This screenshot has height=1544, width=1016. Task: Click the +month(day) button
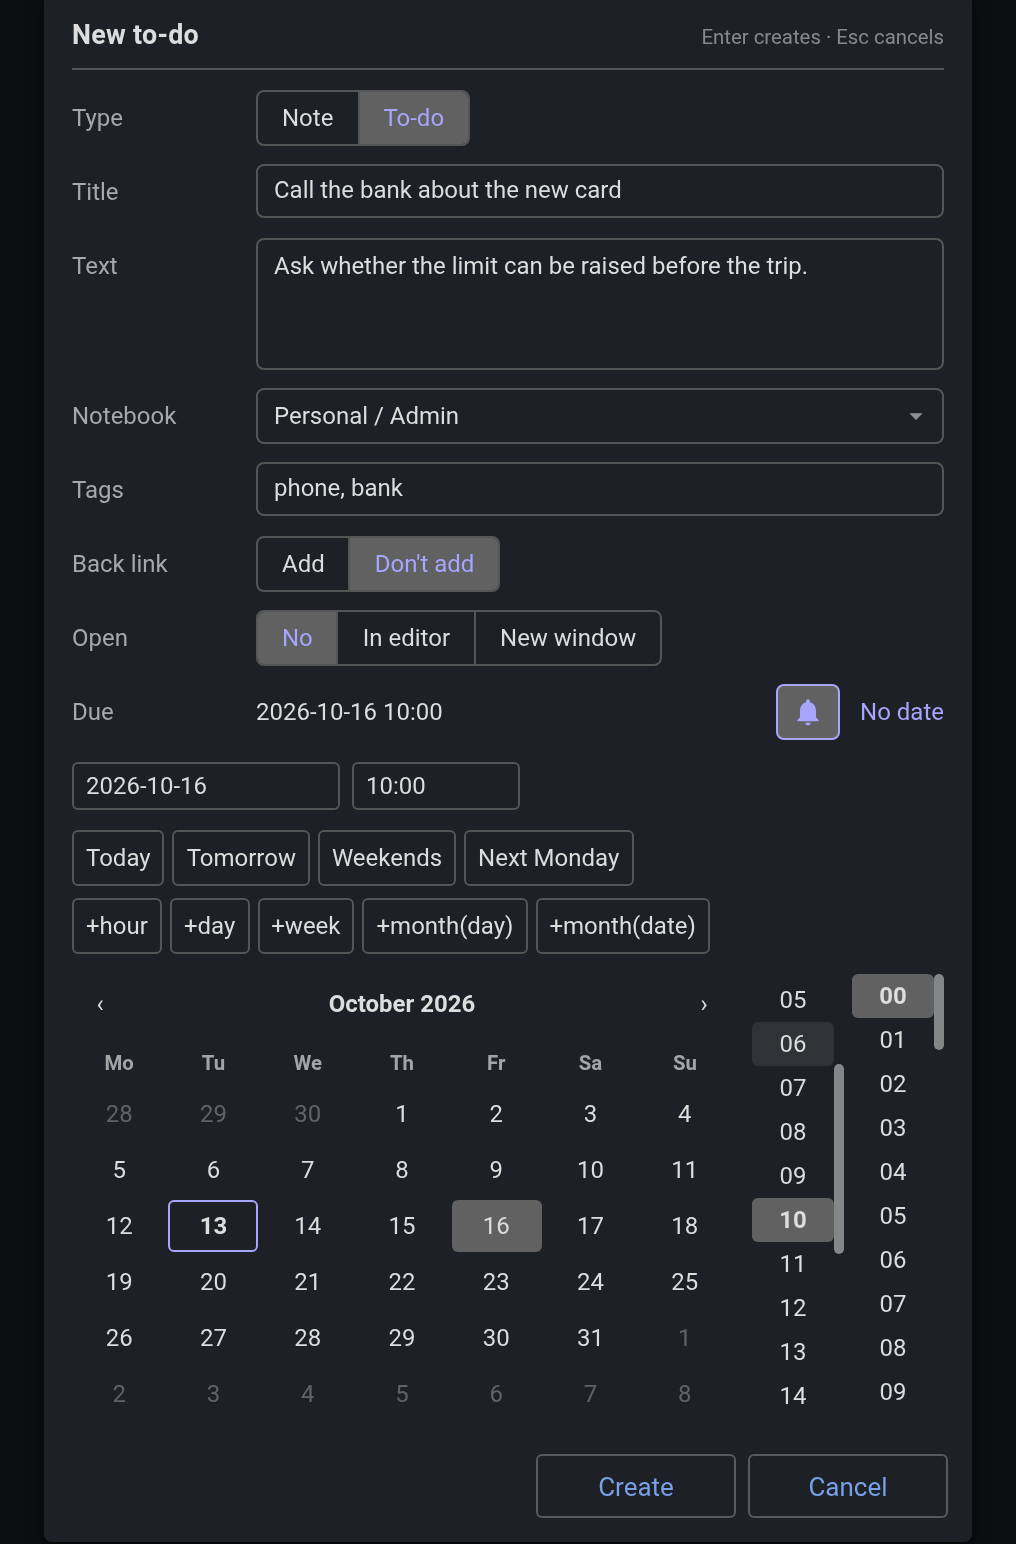pos(445,926)
